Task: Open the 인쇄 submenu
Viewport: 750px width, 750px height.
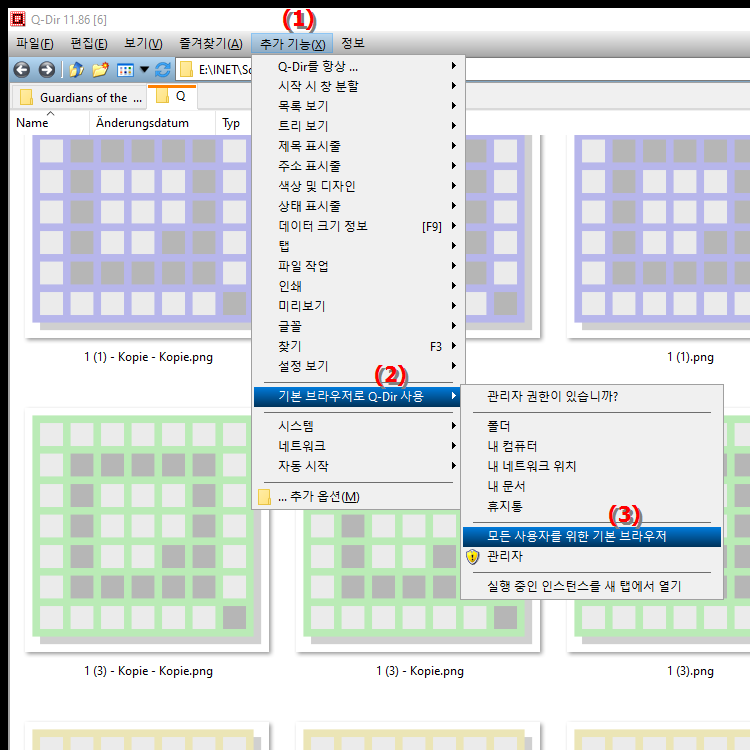Action: coord(357,286)
